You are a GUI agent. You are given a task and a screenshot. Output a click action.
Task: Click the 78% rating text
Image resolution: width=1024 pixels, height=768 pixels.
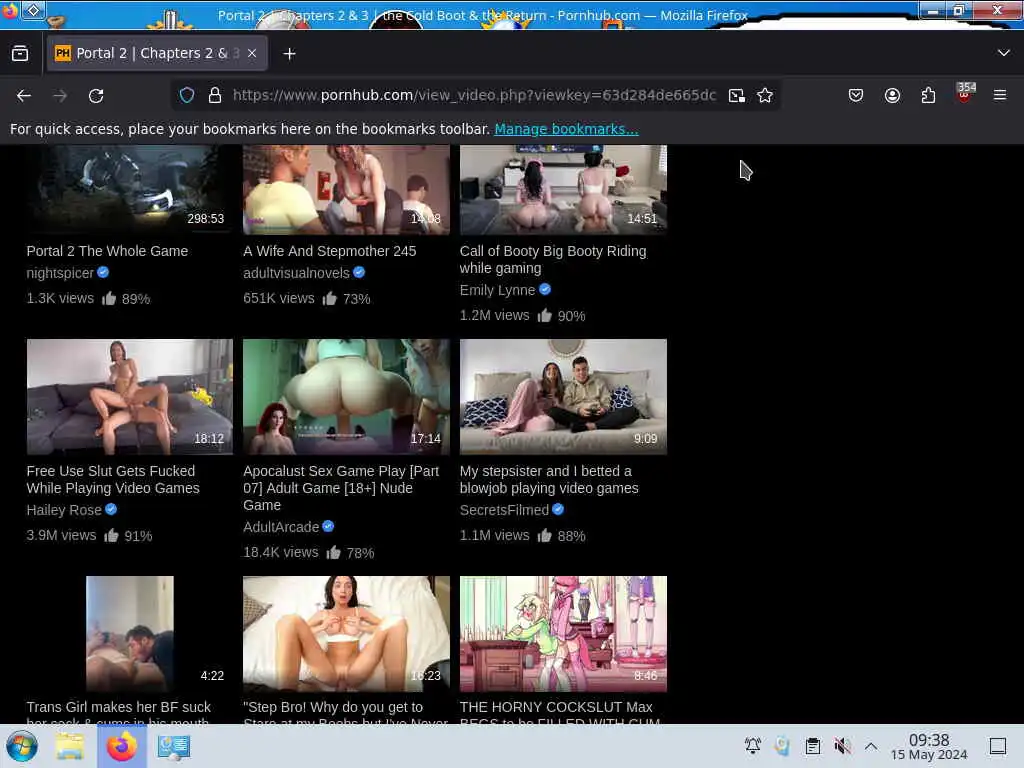pyautogui.click(x=360, y=553)
